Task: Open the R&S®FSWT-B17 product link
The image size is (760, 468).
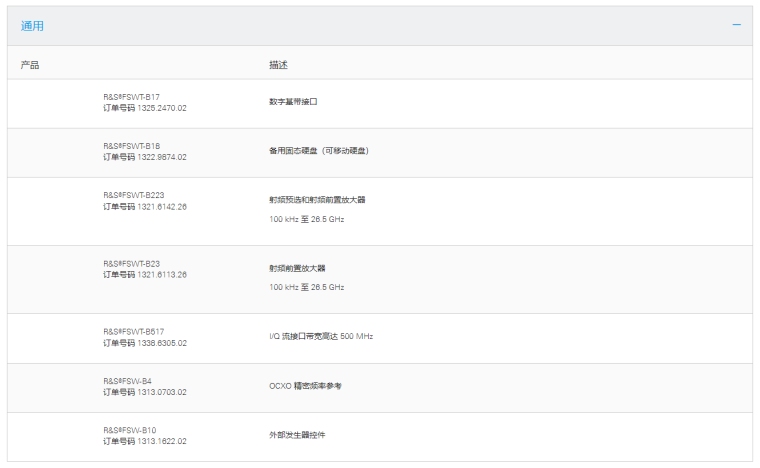Action: point(131,97)
